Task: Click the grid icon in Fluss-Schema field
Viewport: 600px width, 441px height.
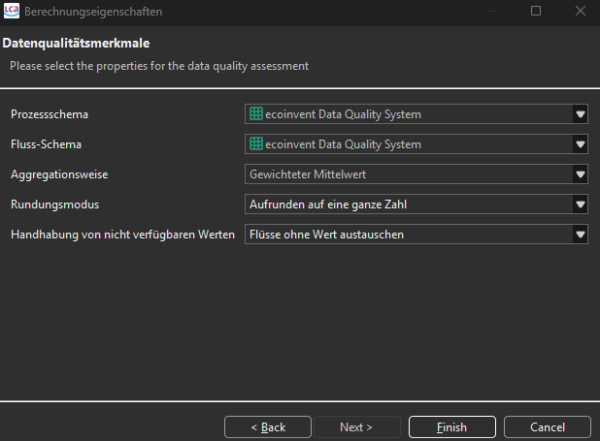Action: pyautogui.click(x=256, y=144)
